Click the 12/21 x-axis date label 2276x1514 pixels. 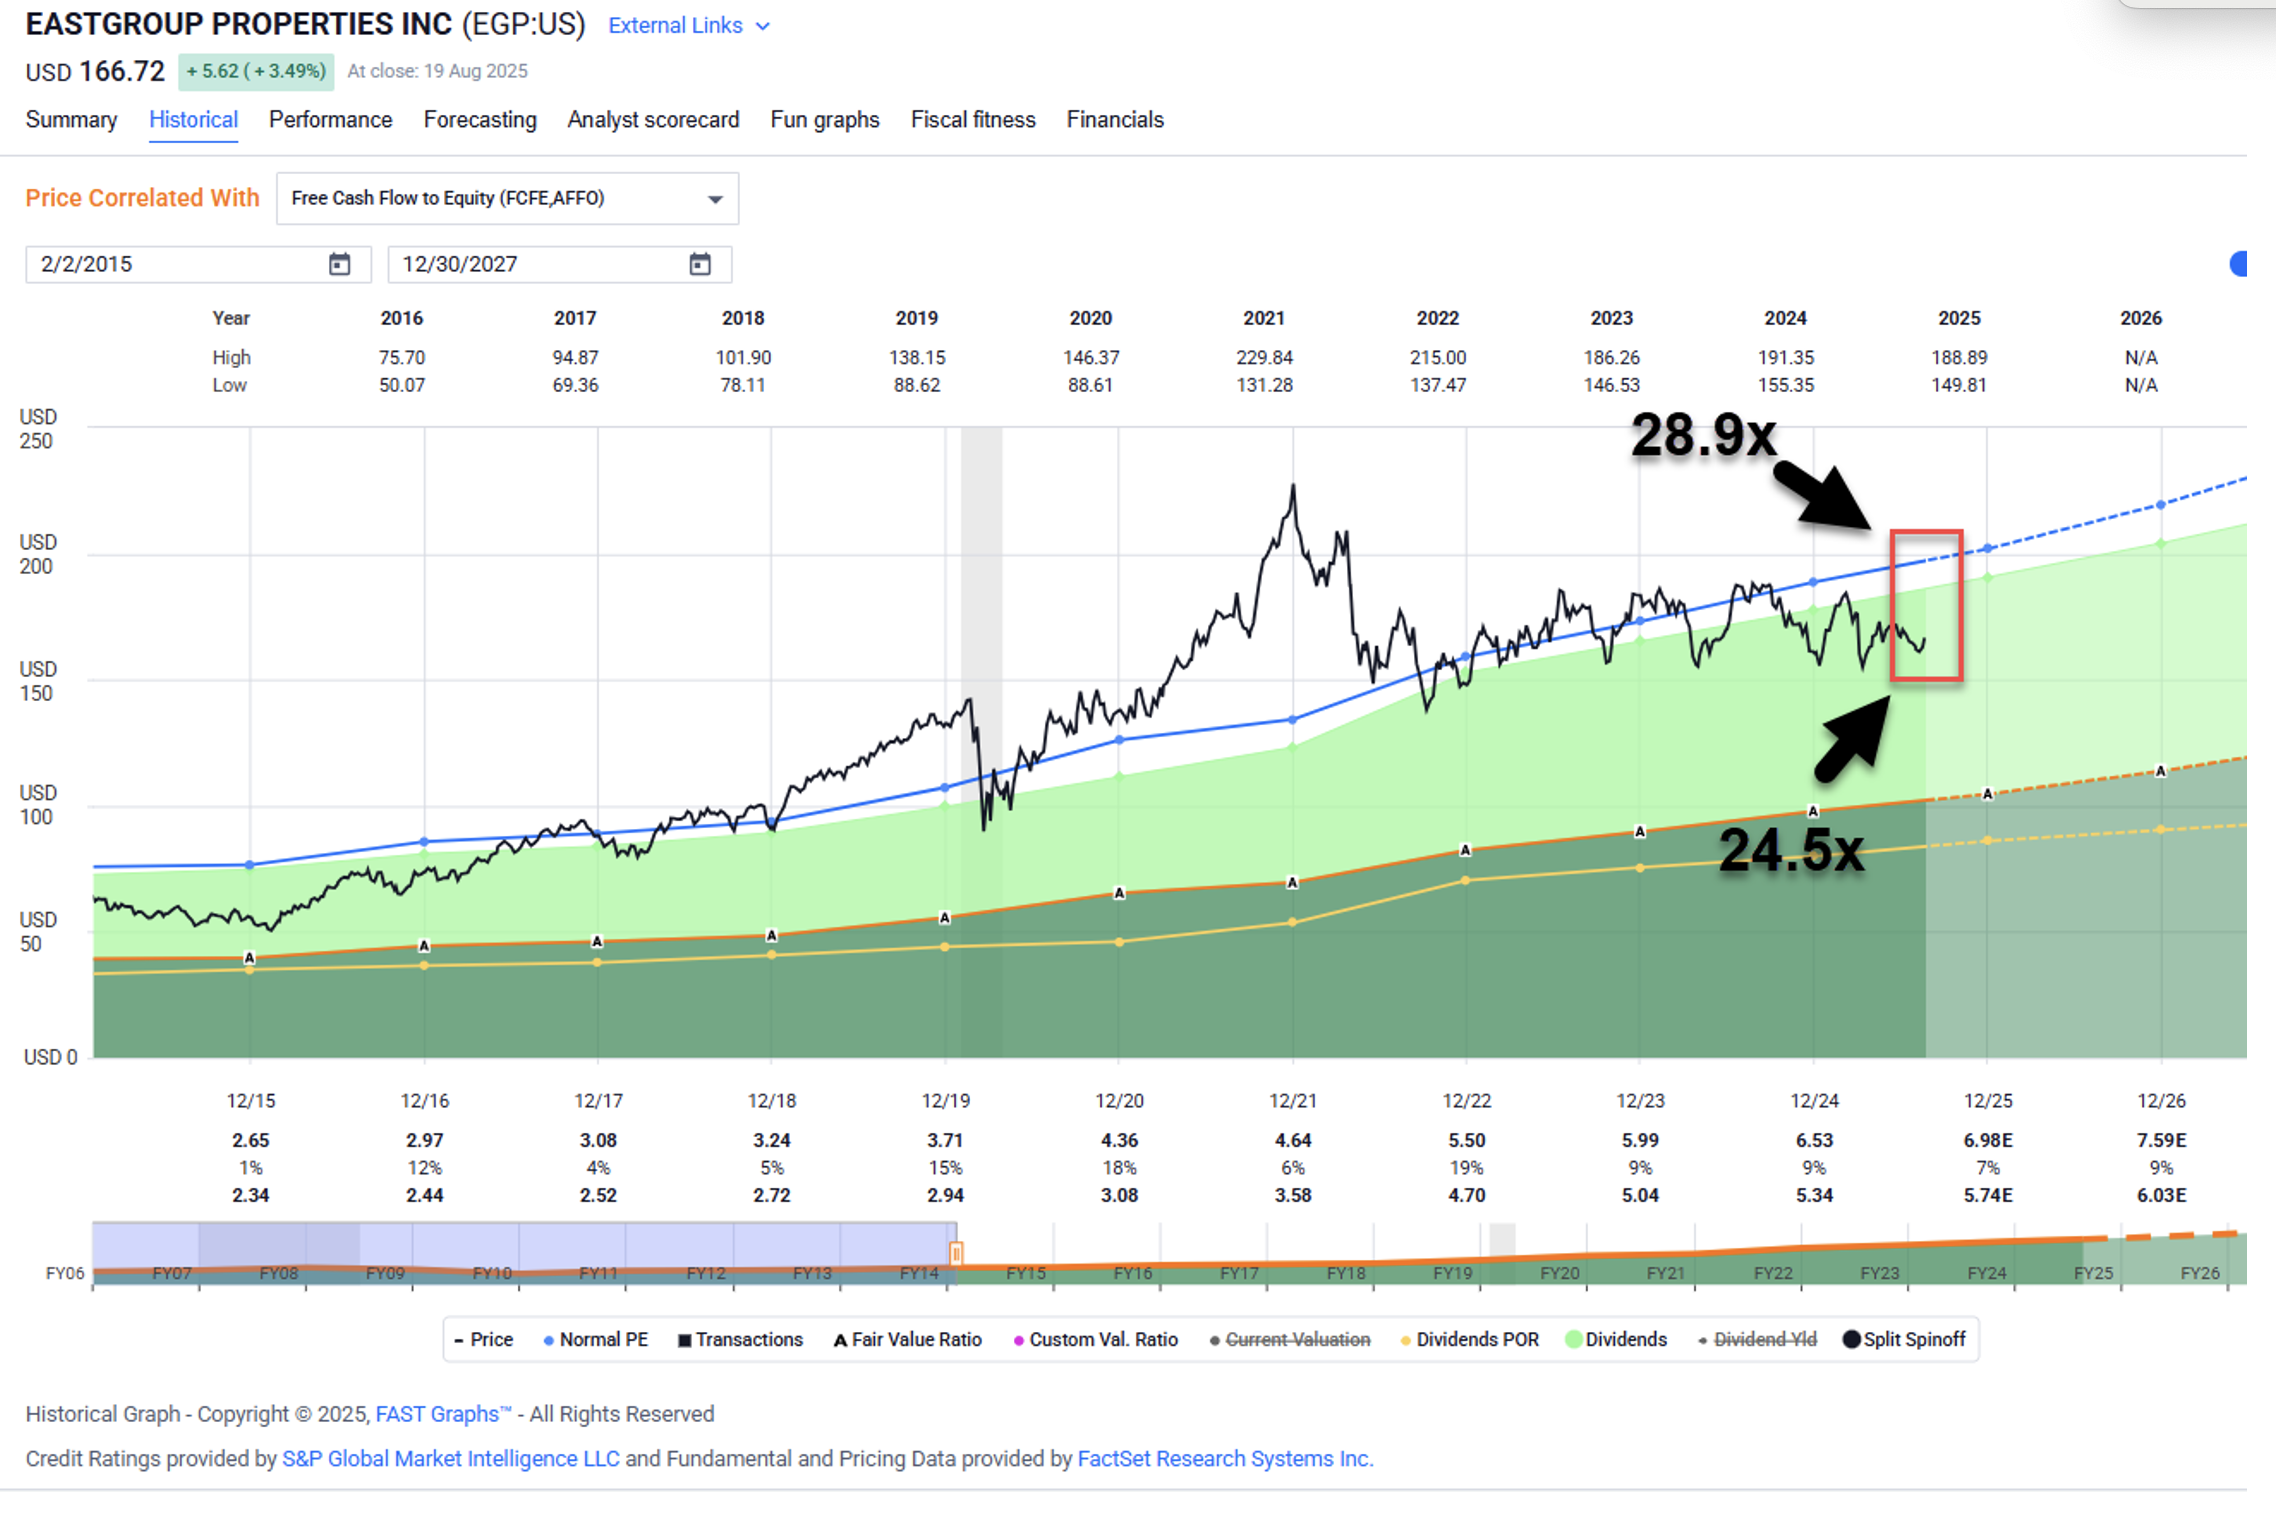pos(1293,1101)
